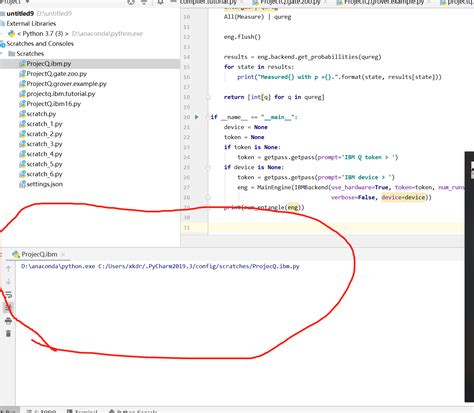The image size is (474, 413).
Task: Collapse the code fold marker at line 25
Action: click(x=208, y=167)
